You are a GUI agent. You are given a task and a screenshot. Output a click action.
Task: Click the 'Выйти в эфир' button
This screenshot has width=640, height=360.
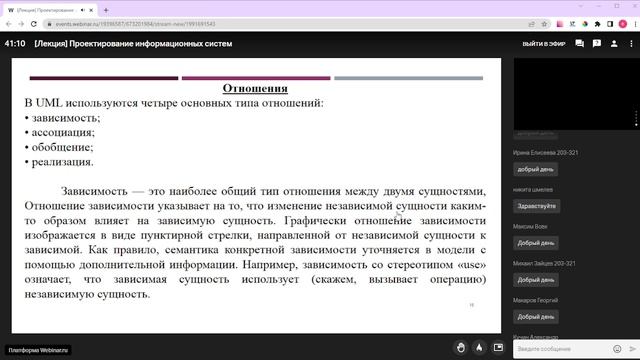click(x=544, y=44)
